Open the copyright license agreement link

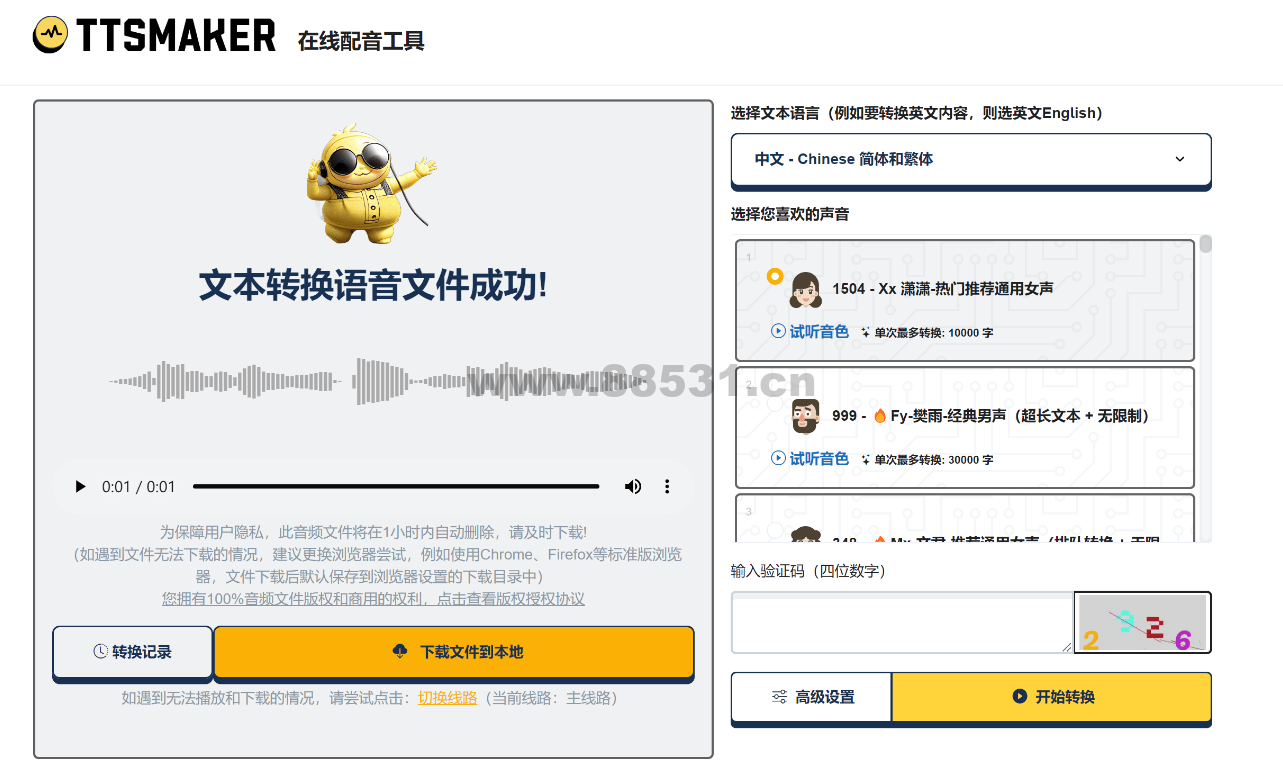coord(373,599)
